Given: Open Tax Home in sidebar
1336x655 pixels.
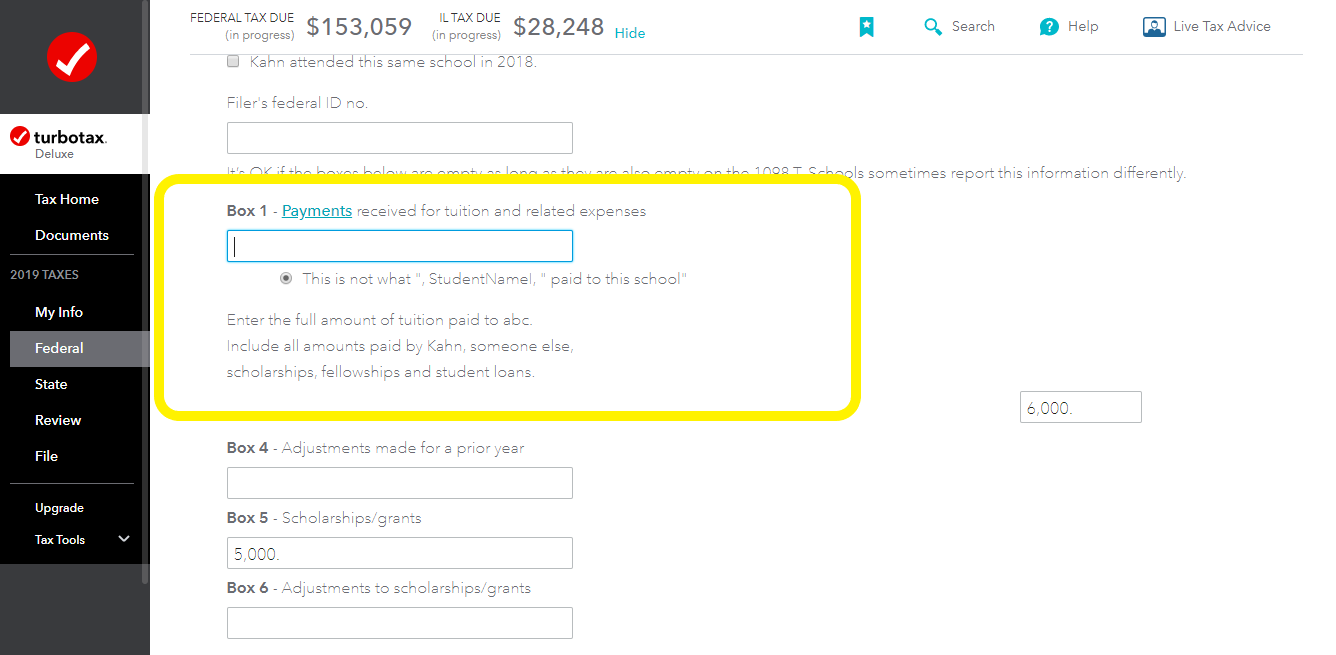Looking at the screenshot, I should tap(67, 199).
